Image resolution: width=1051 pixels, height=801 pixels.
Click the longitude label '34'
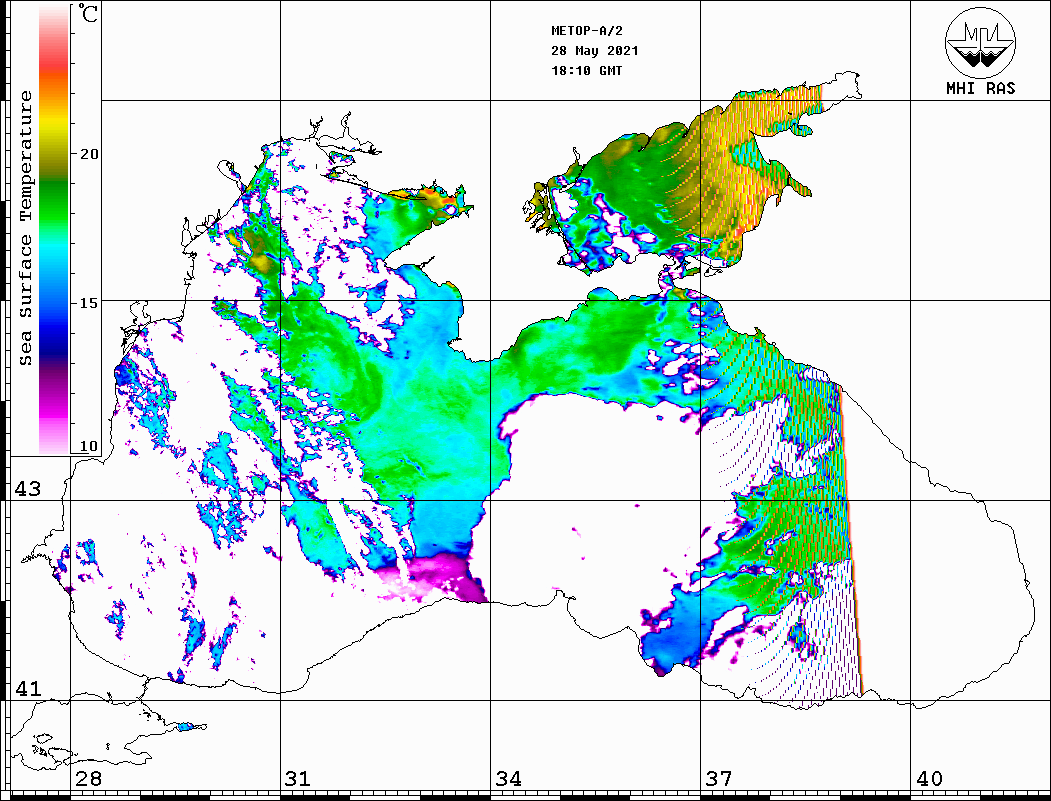[508, 779]
